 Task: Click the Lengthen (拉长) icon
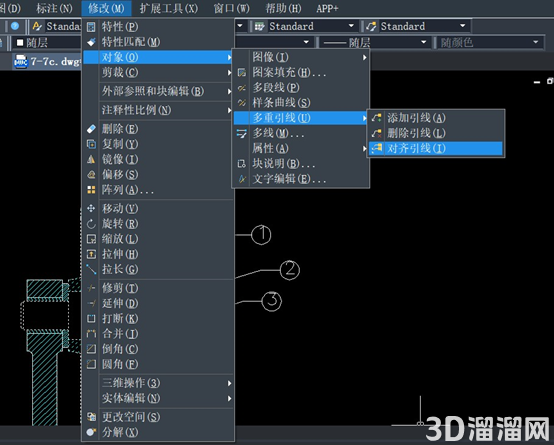point(91,269)
